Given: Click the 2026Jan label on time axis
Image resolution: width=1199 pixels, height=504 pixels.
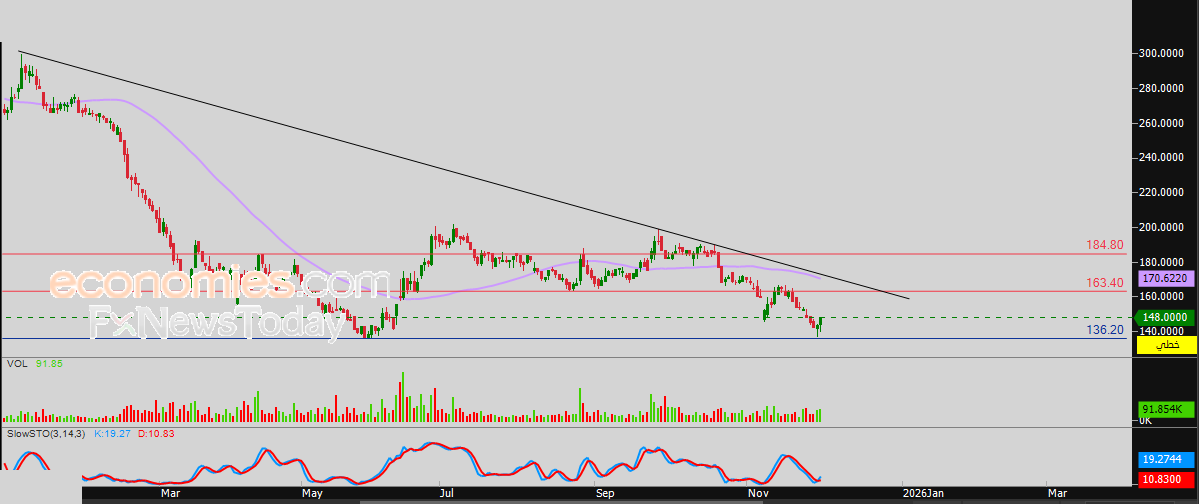Looking at the screenshot, I should tap(921, 493).
